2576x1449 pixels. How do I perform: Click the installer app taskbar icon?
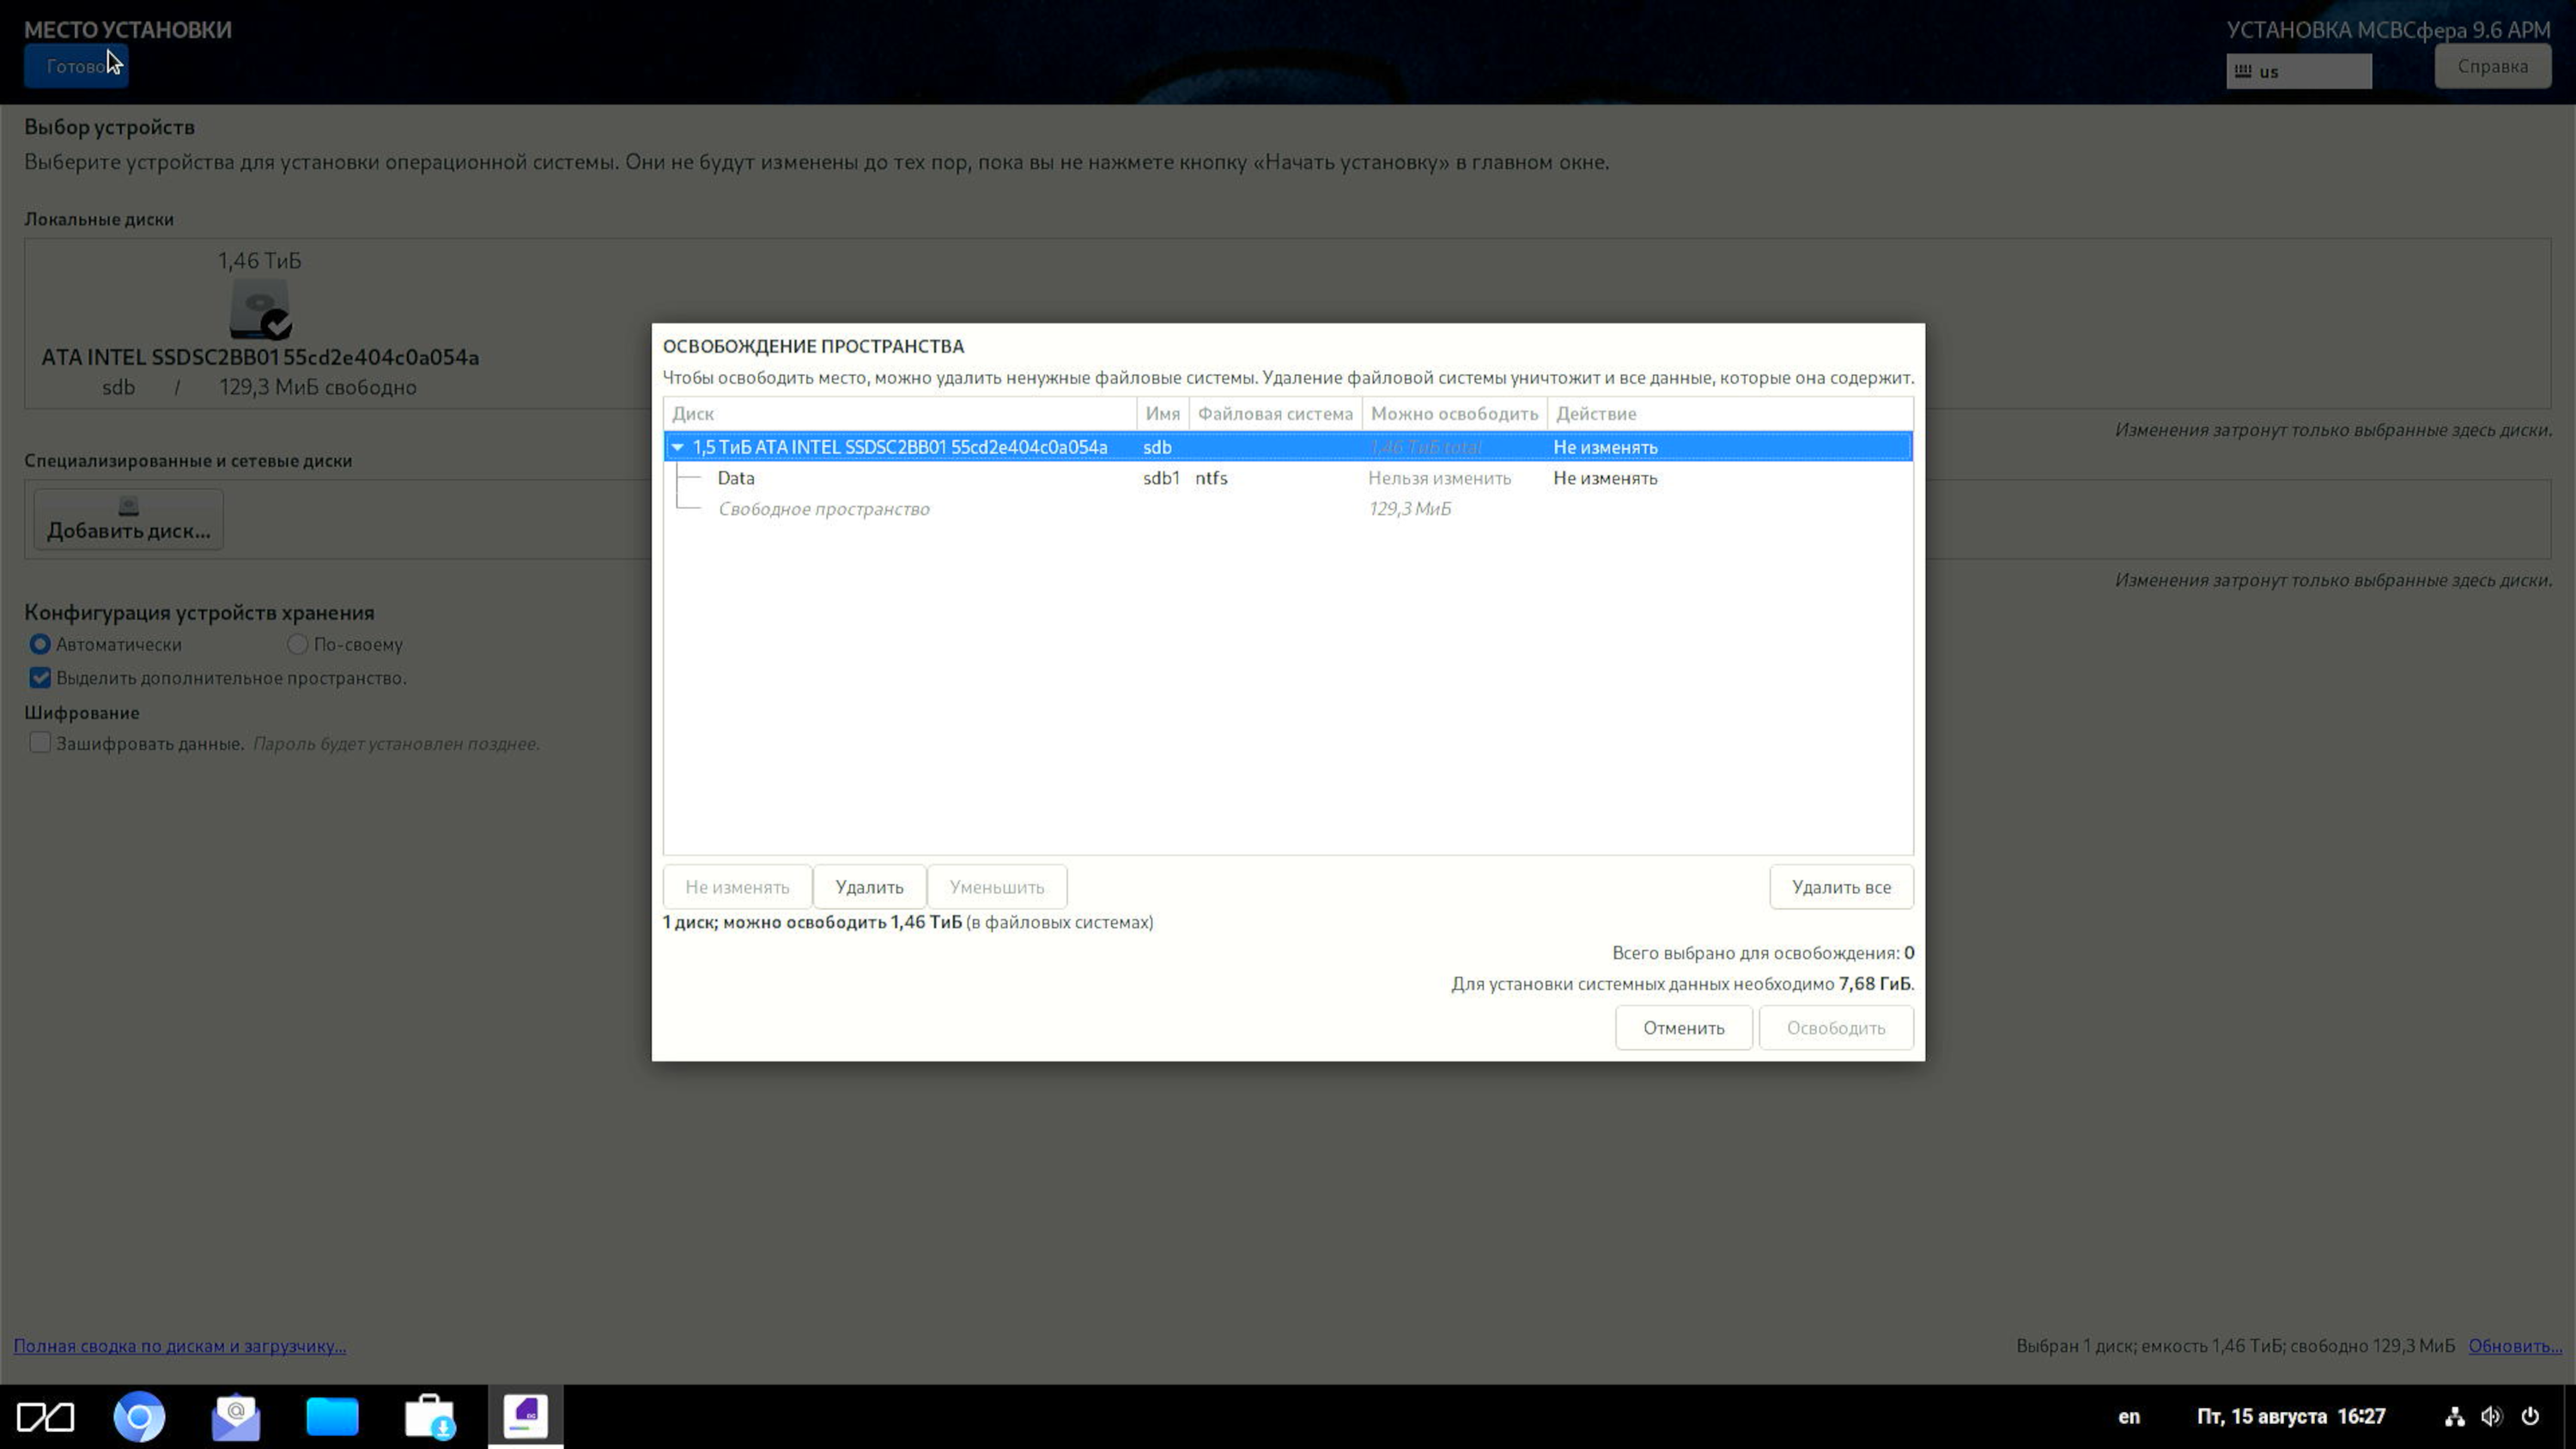[525, 1416]
